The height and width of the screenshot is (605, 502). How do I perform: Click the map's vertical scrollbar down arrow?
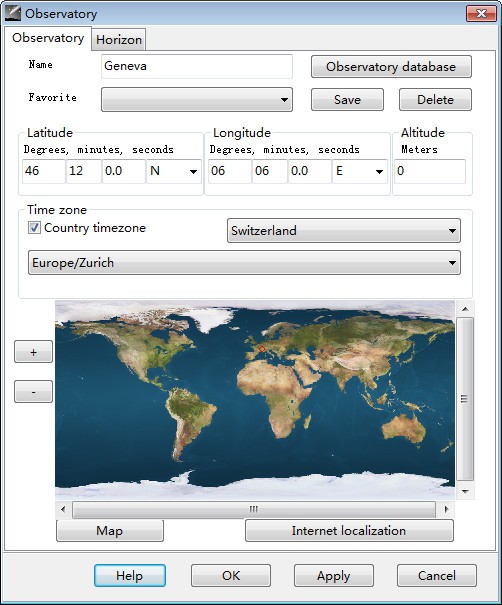[x=465, y=491]
